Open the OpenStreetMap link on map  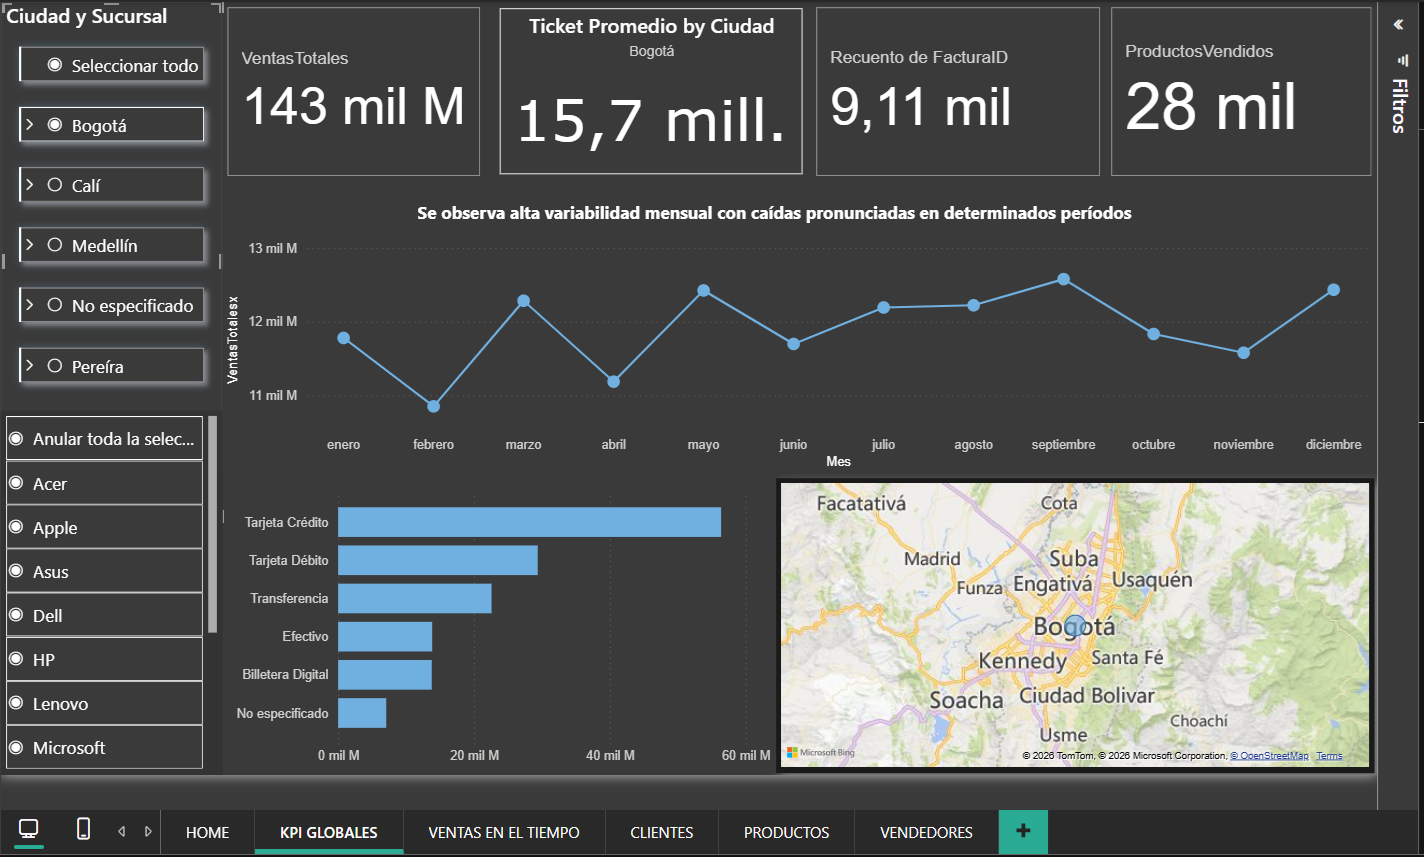coord(1269,756)
